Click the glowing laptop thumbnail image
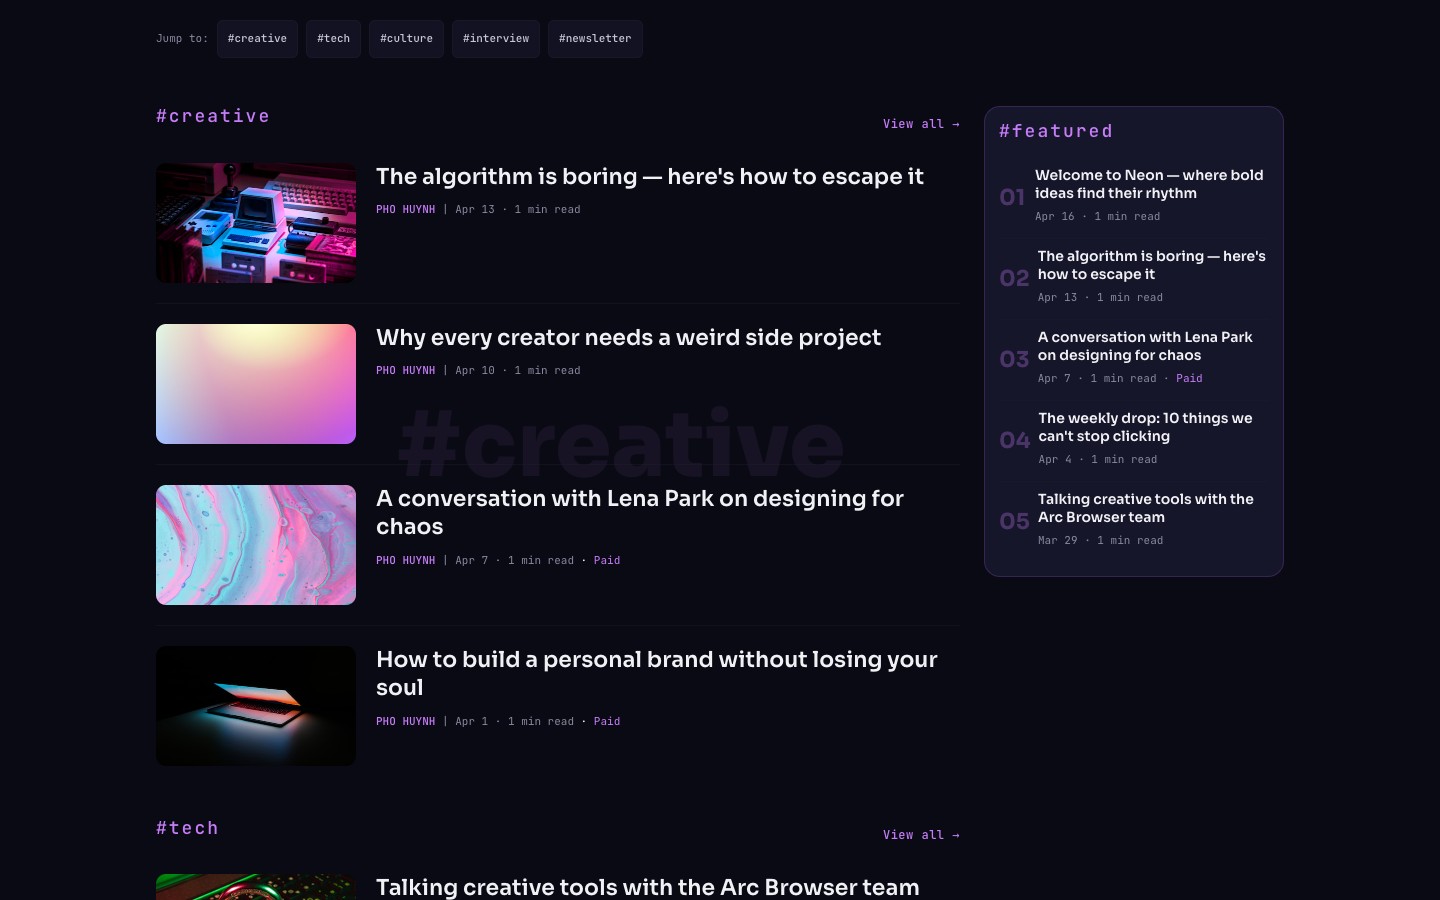Screen dimensions: 1440x900 (256, 705)
